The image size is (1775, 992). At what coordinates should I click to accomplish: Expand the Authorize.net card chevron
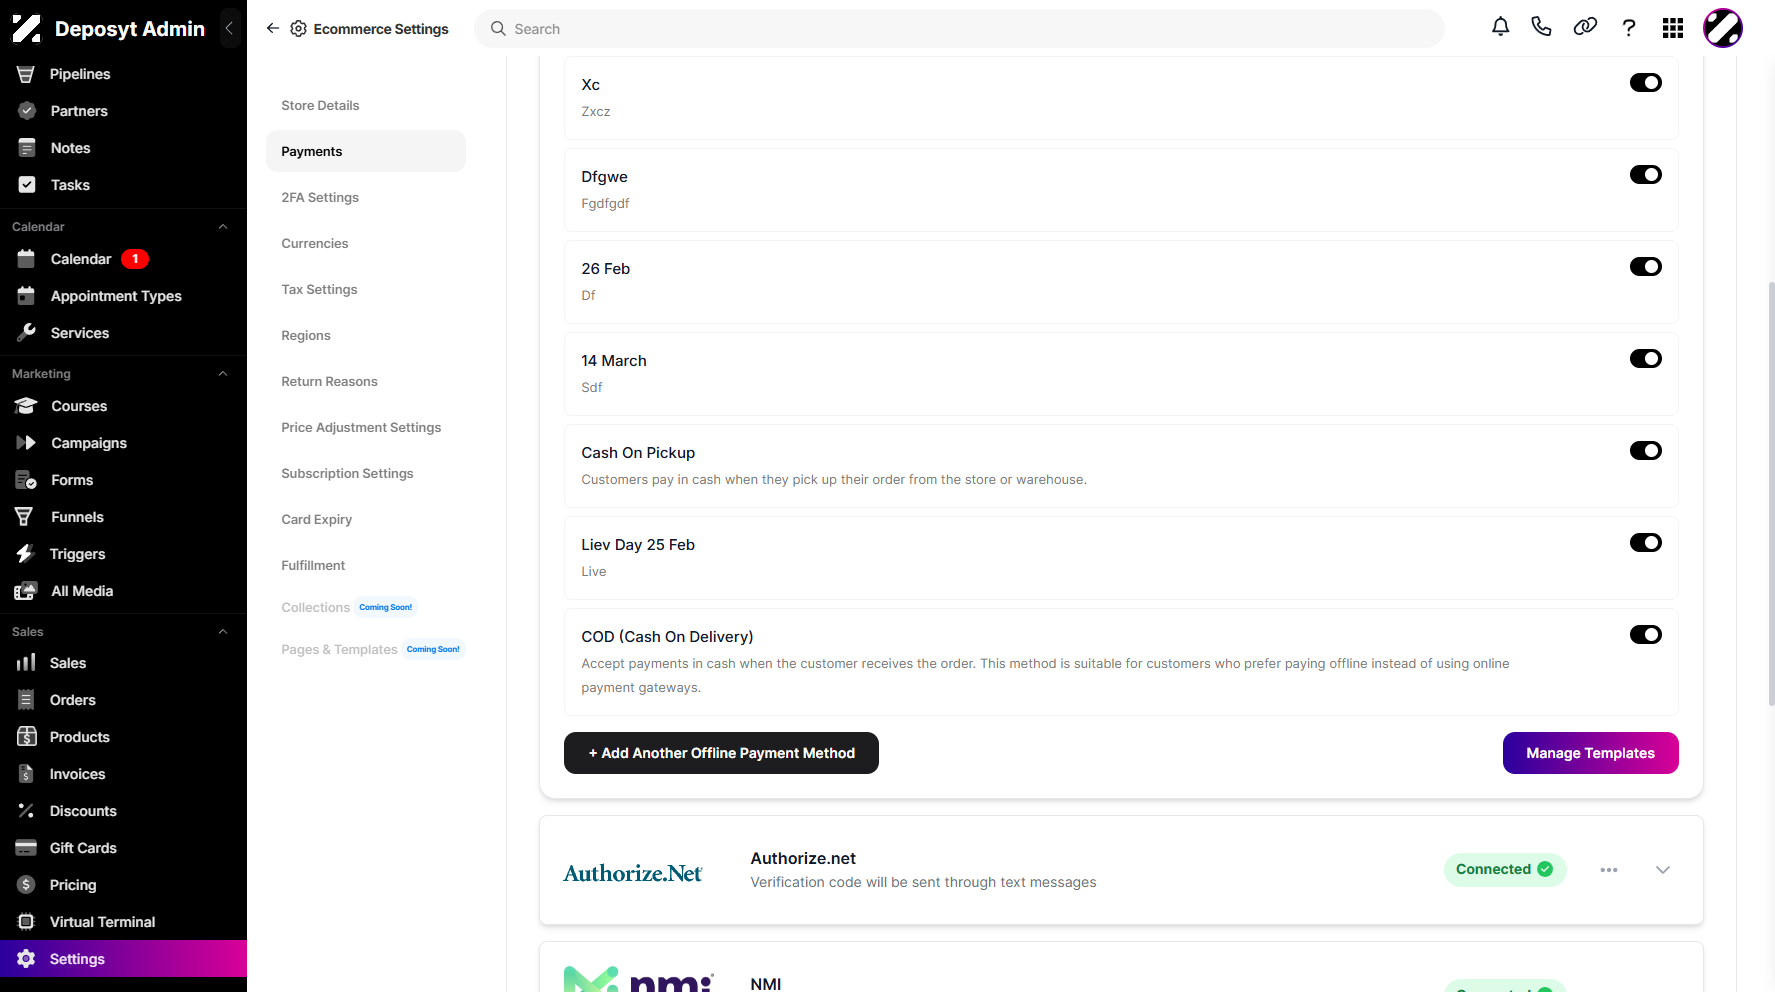(1663, 870)
